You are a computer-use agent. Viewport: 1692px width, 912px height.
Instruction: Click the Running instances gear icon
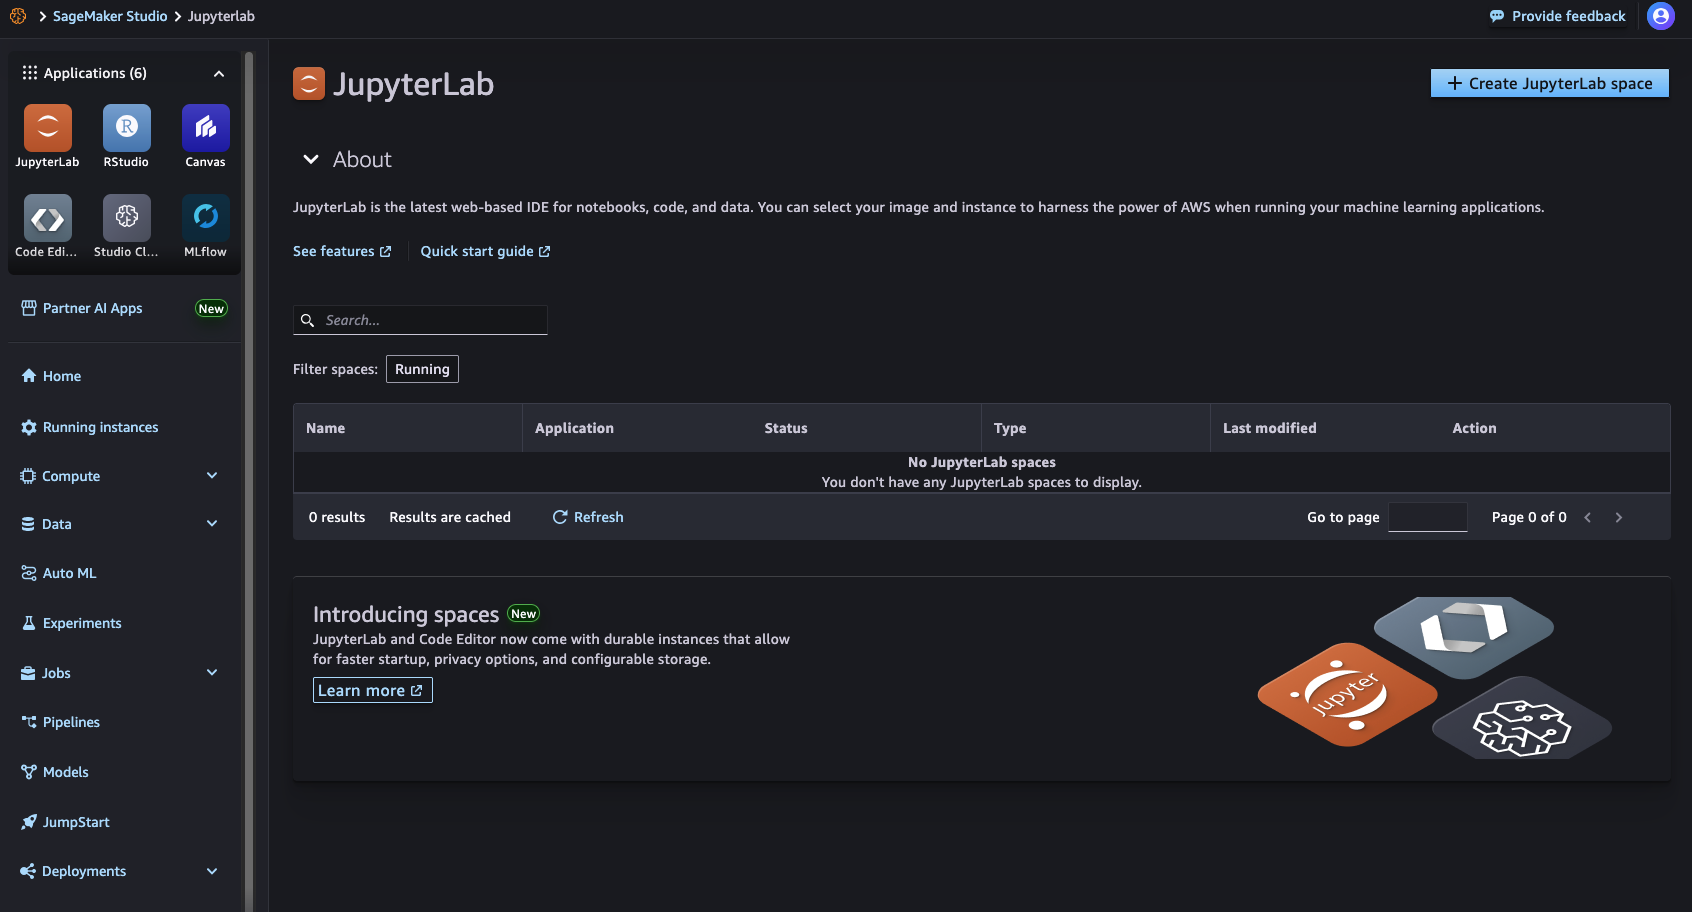pyautogui.click(x=29, y=427)
